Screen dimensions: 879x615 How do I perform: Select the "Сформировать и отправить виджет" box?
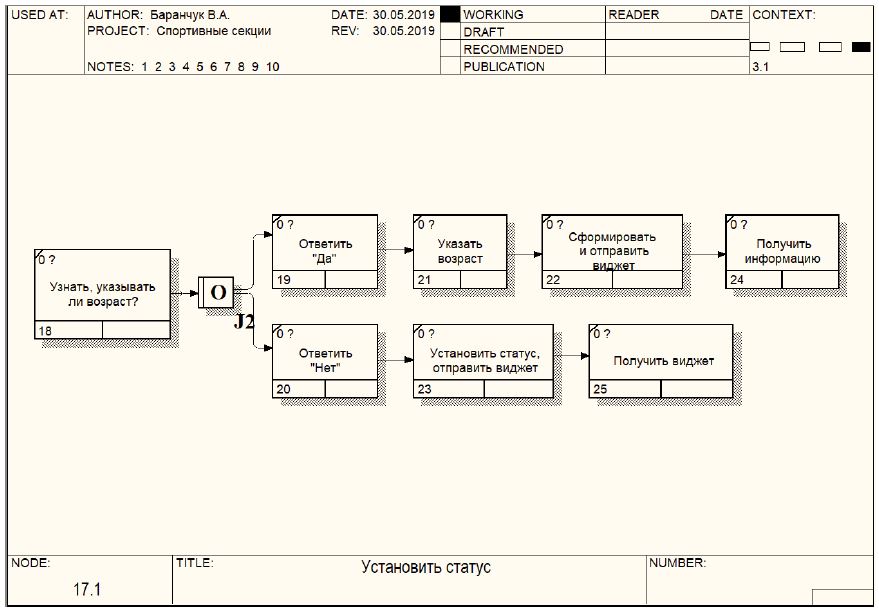[612, 251]
